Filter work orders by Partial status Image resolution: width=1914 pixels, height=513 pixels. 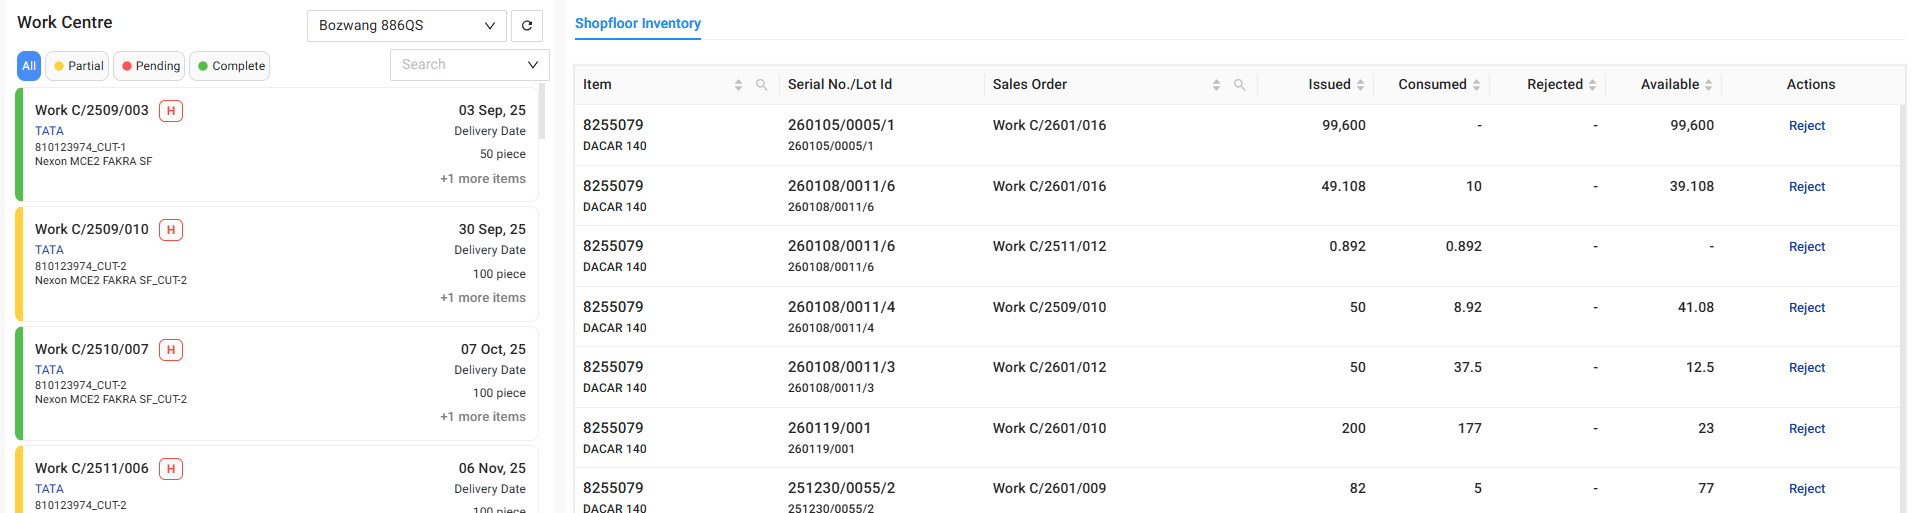(78, 66)
